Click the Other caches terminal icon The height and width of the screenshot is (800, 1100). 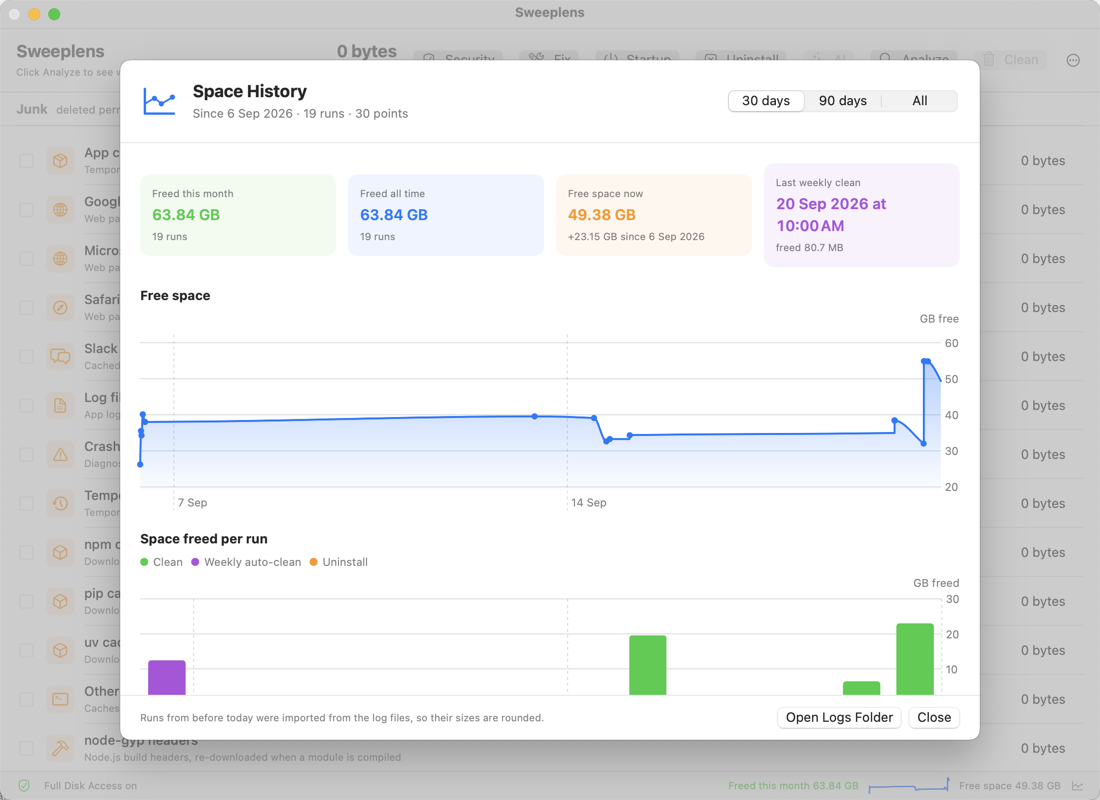pos(60,699)
